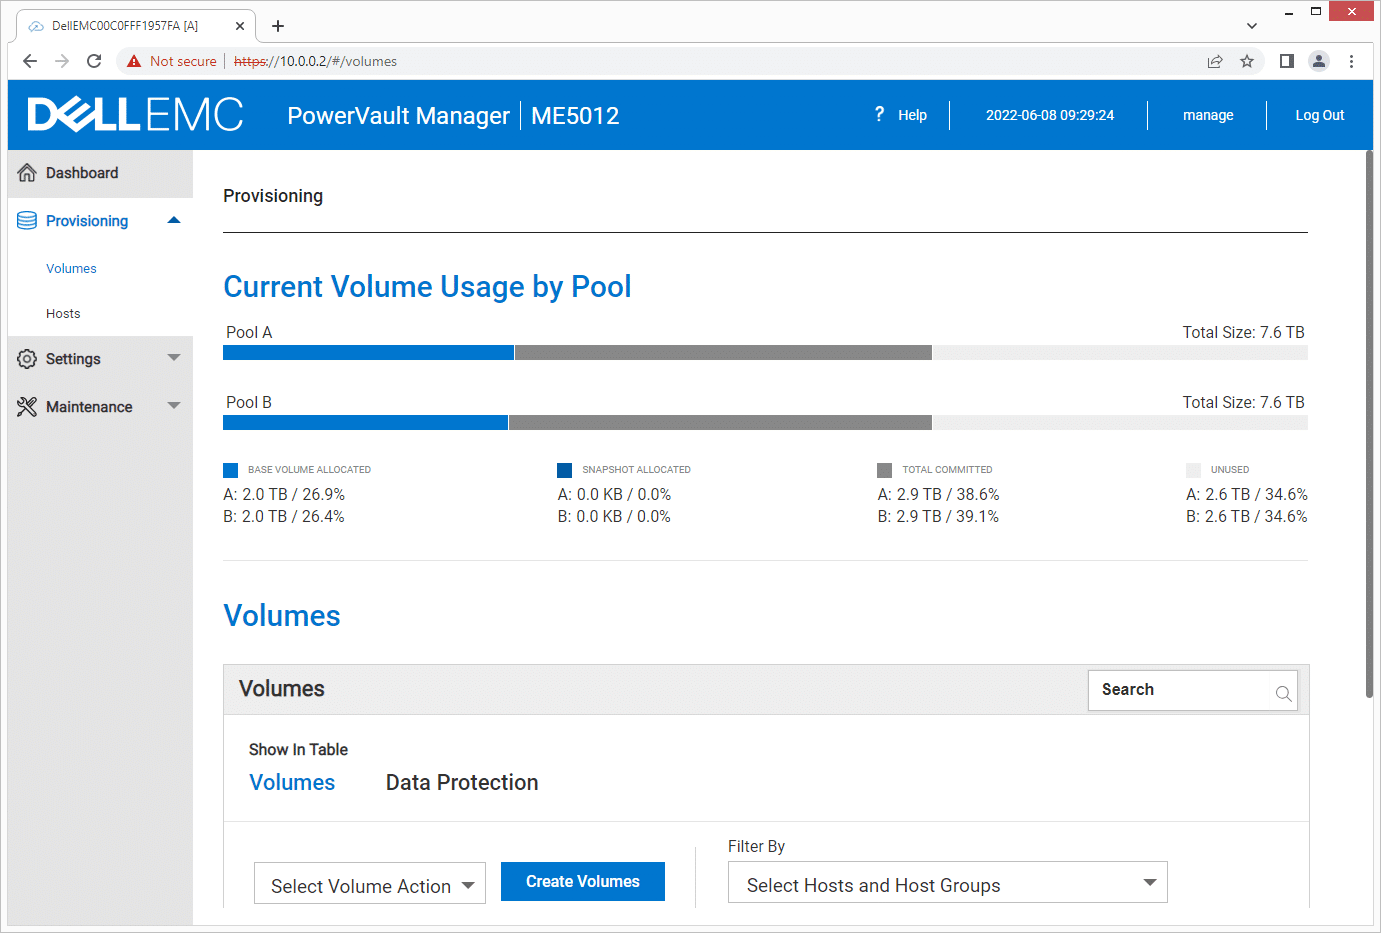The image size is (1381, 933).
Task: Expand the Maintenance menu arrow
Action: click(x=174, y=405)
